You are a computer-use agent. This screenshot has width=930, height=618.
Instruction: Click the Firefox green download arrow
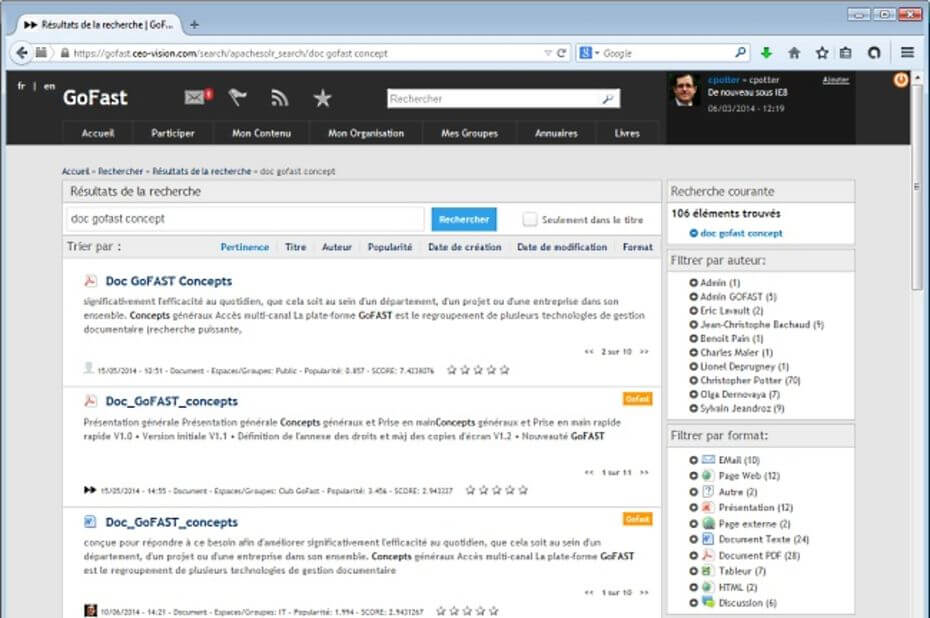pos(766,53)
